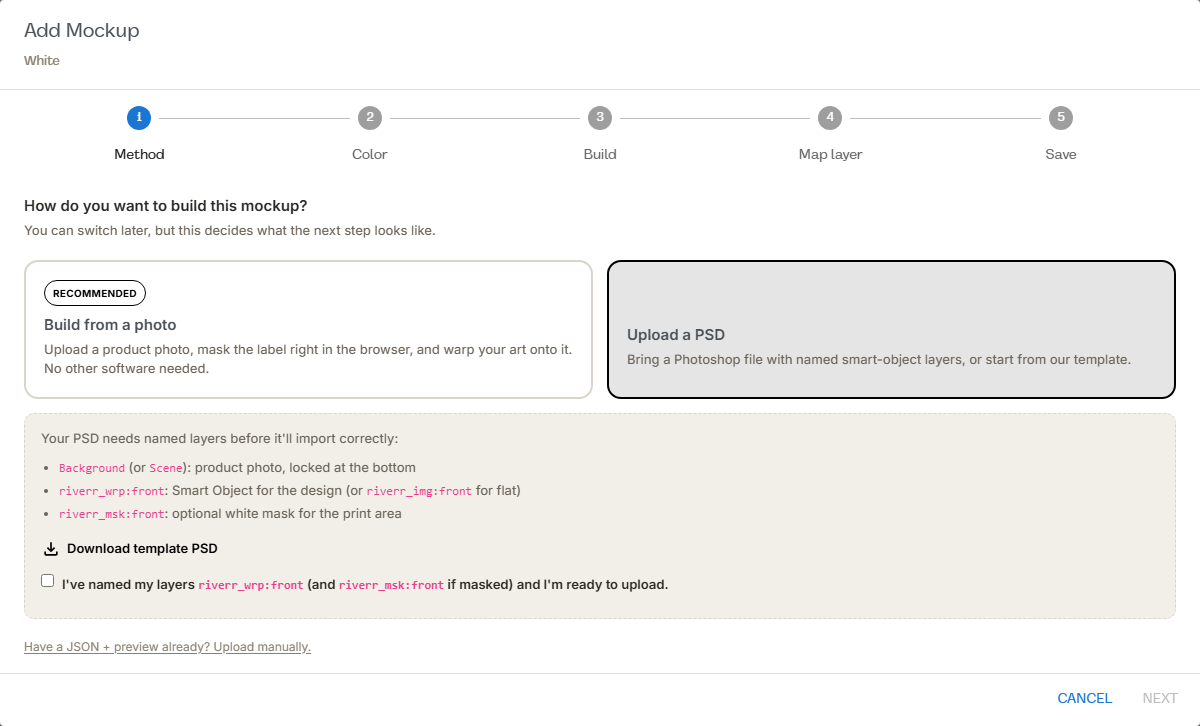Screen dimensions: 1200x726
Task: Select step 4 Map layer circle
Action: pyautogui.click(x=830, y=118)
